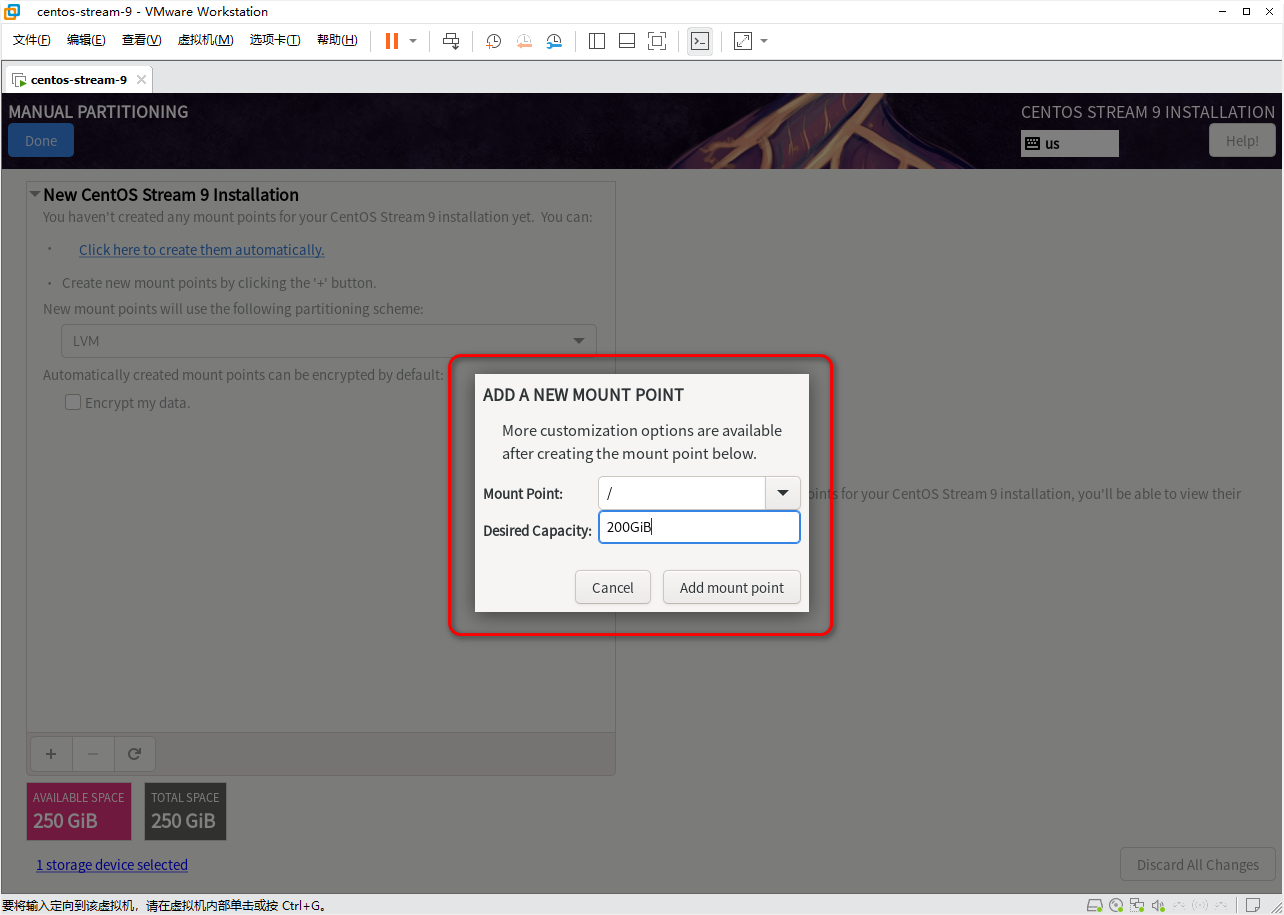This screenshot has height=915, width=1284.
Task: Click the send Ctrl+Alt+Del toolbar icon
Action: 451,41
